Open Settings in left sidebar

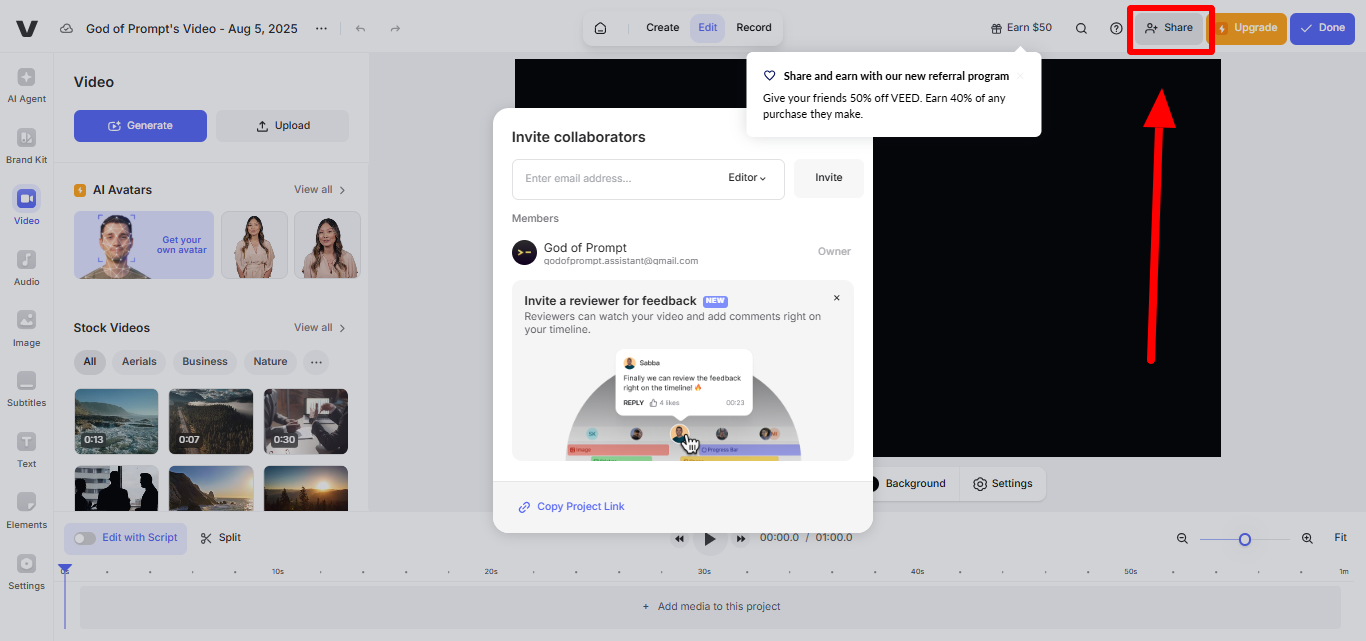pos(27,572)
